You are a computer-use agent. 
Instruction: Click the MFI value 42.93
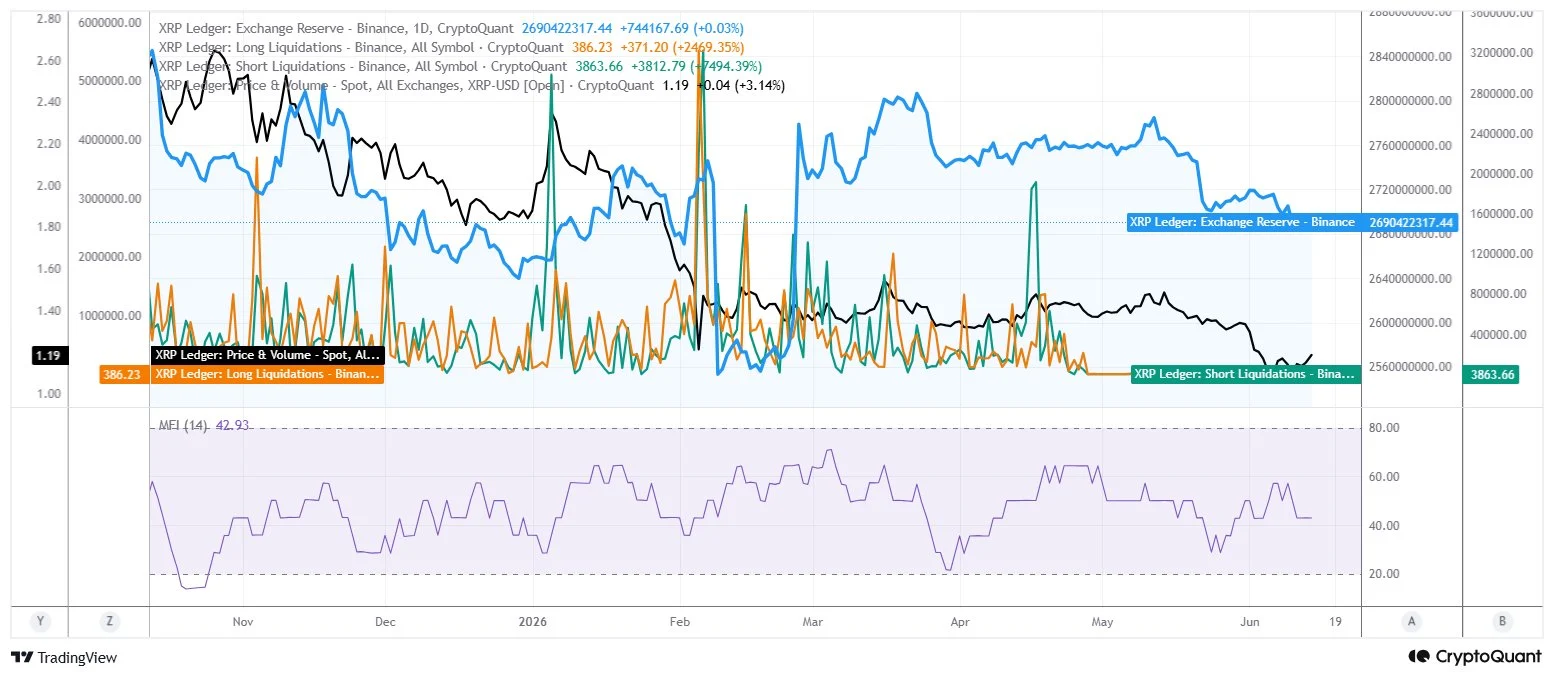(232, 425)
